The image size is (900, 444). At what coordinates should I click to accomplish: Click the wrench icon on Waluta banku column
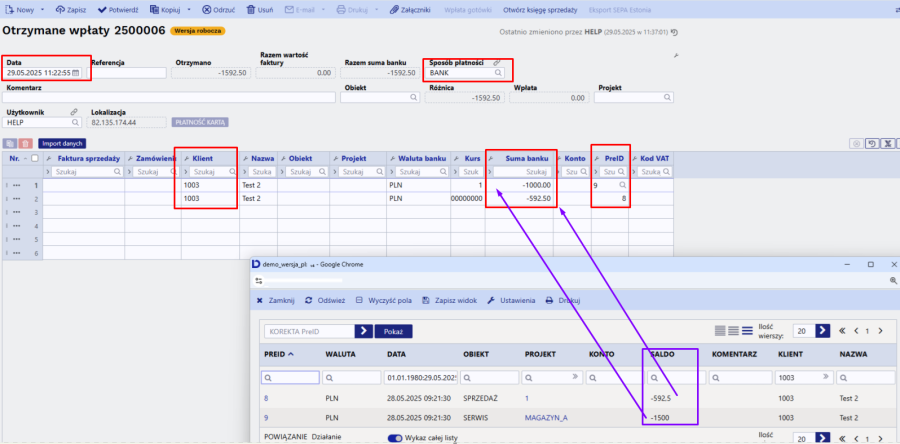point(391,158)
